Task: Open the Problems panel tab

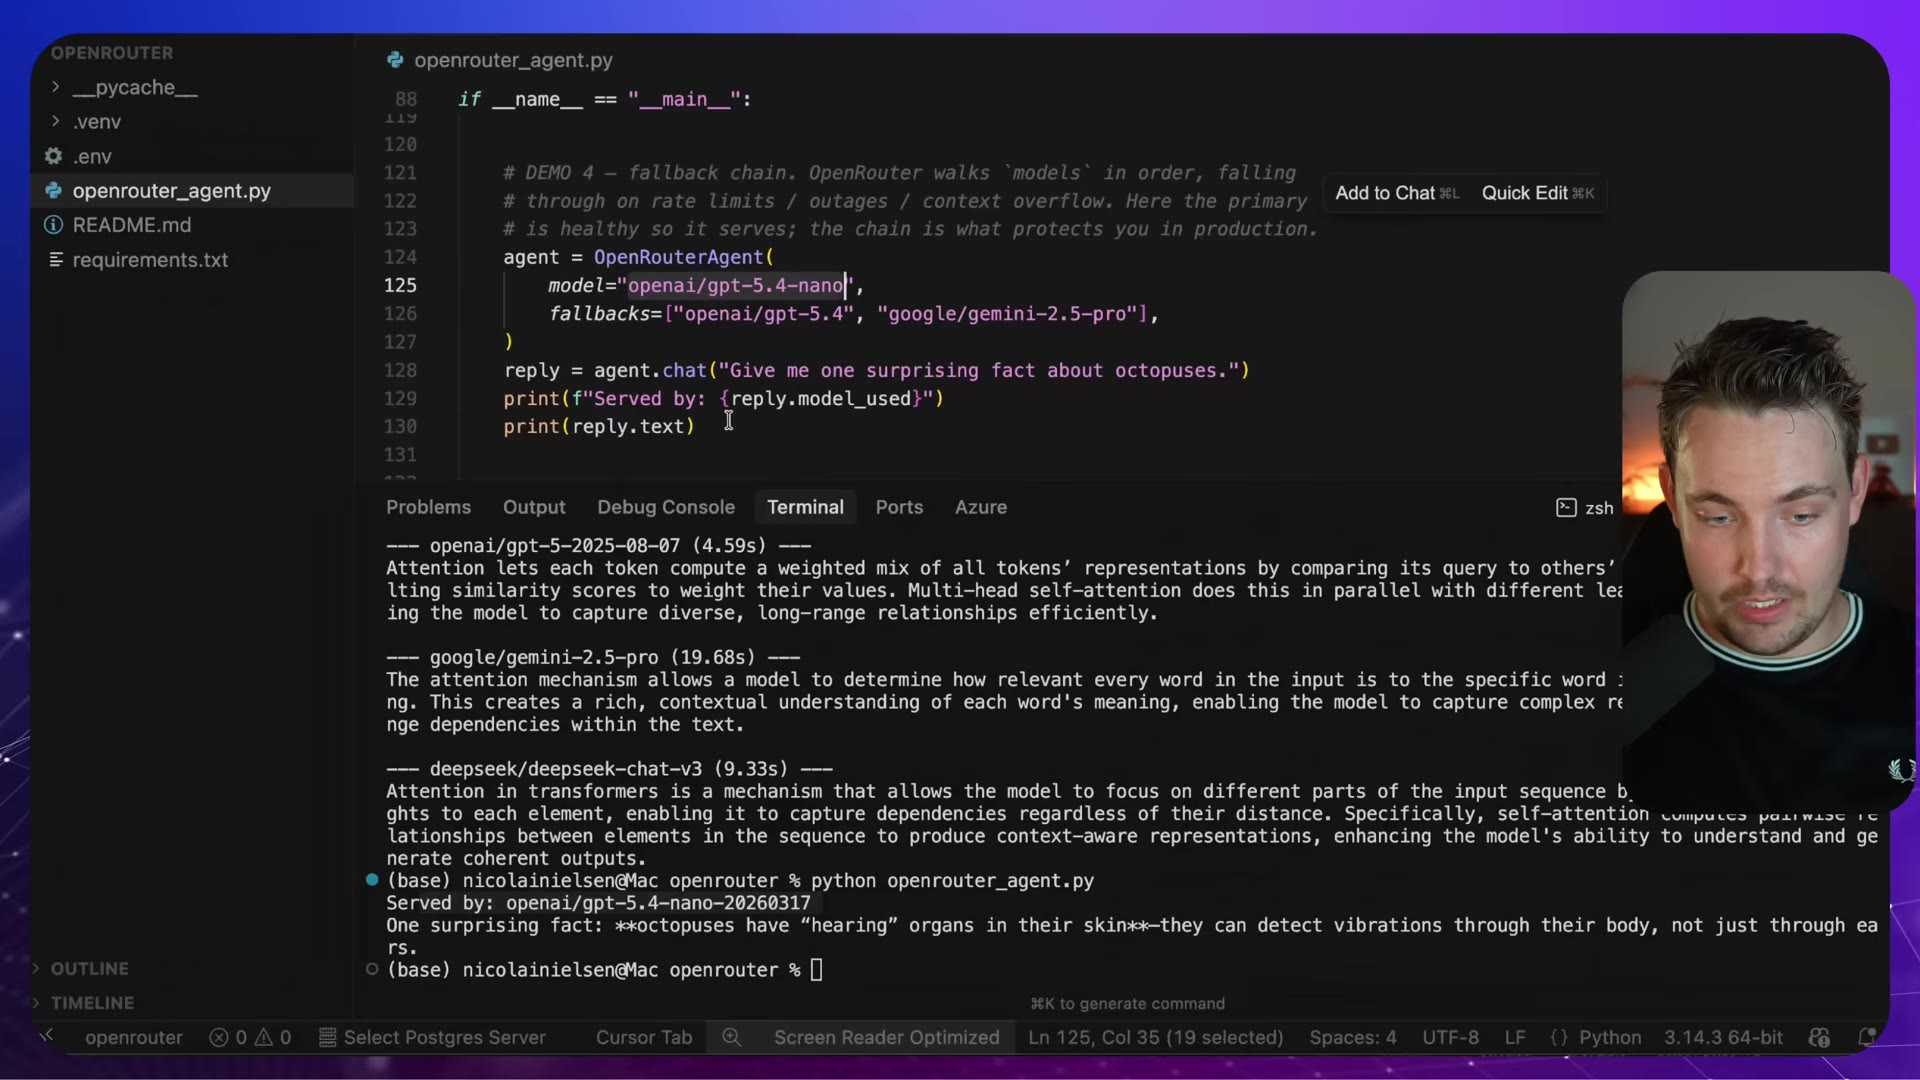Action: tap(428, 507)
